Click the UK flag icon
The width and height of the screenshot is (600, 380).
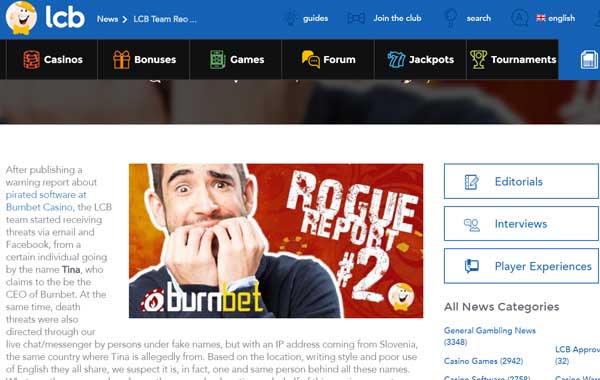point(541,18)
